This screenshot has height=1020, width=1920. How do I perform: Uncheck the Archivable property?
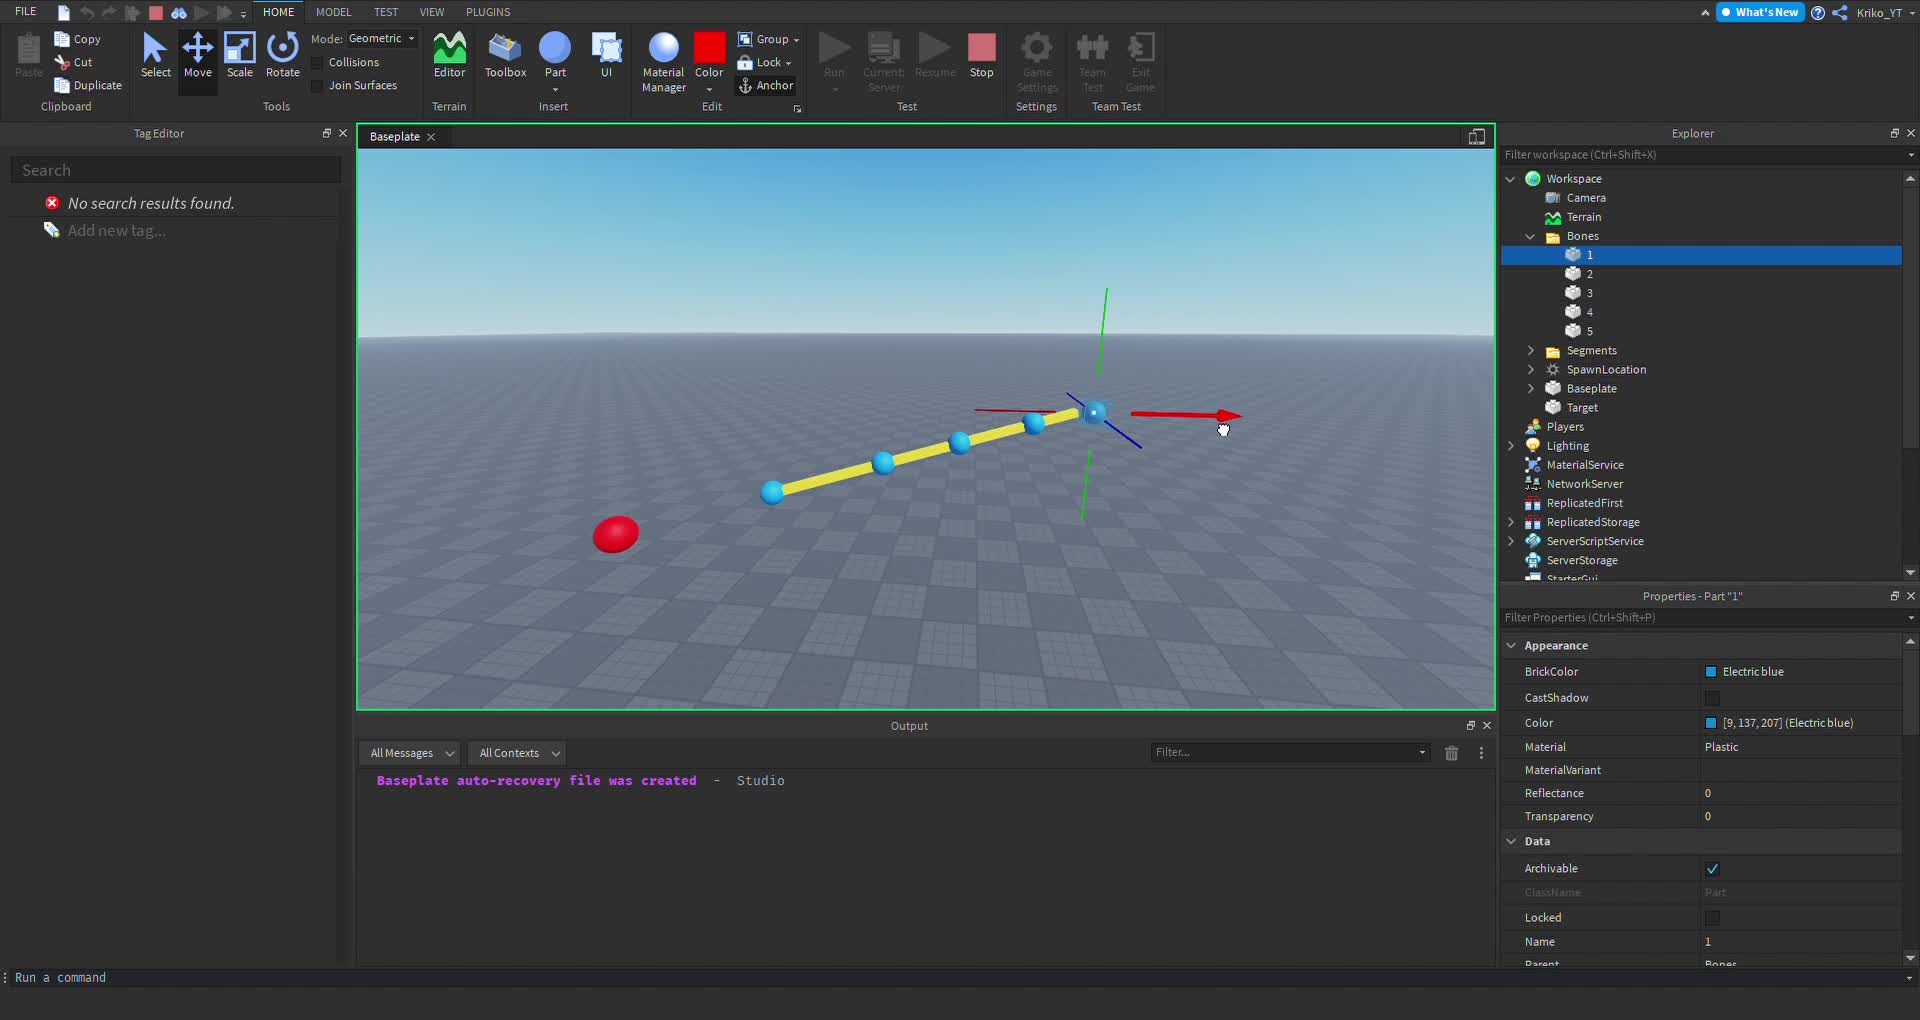1712,869
